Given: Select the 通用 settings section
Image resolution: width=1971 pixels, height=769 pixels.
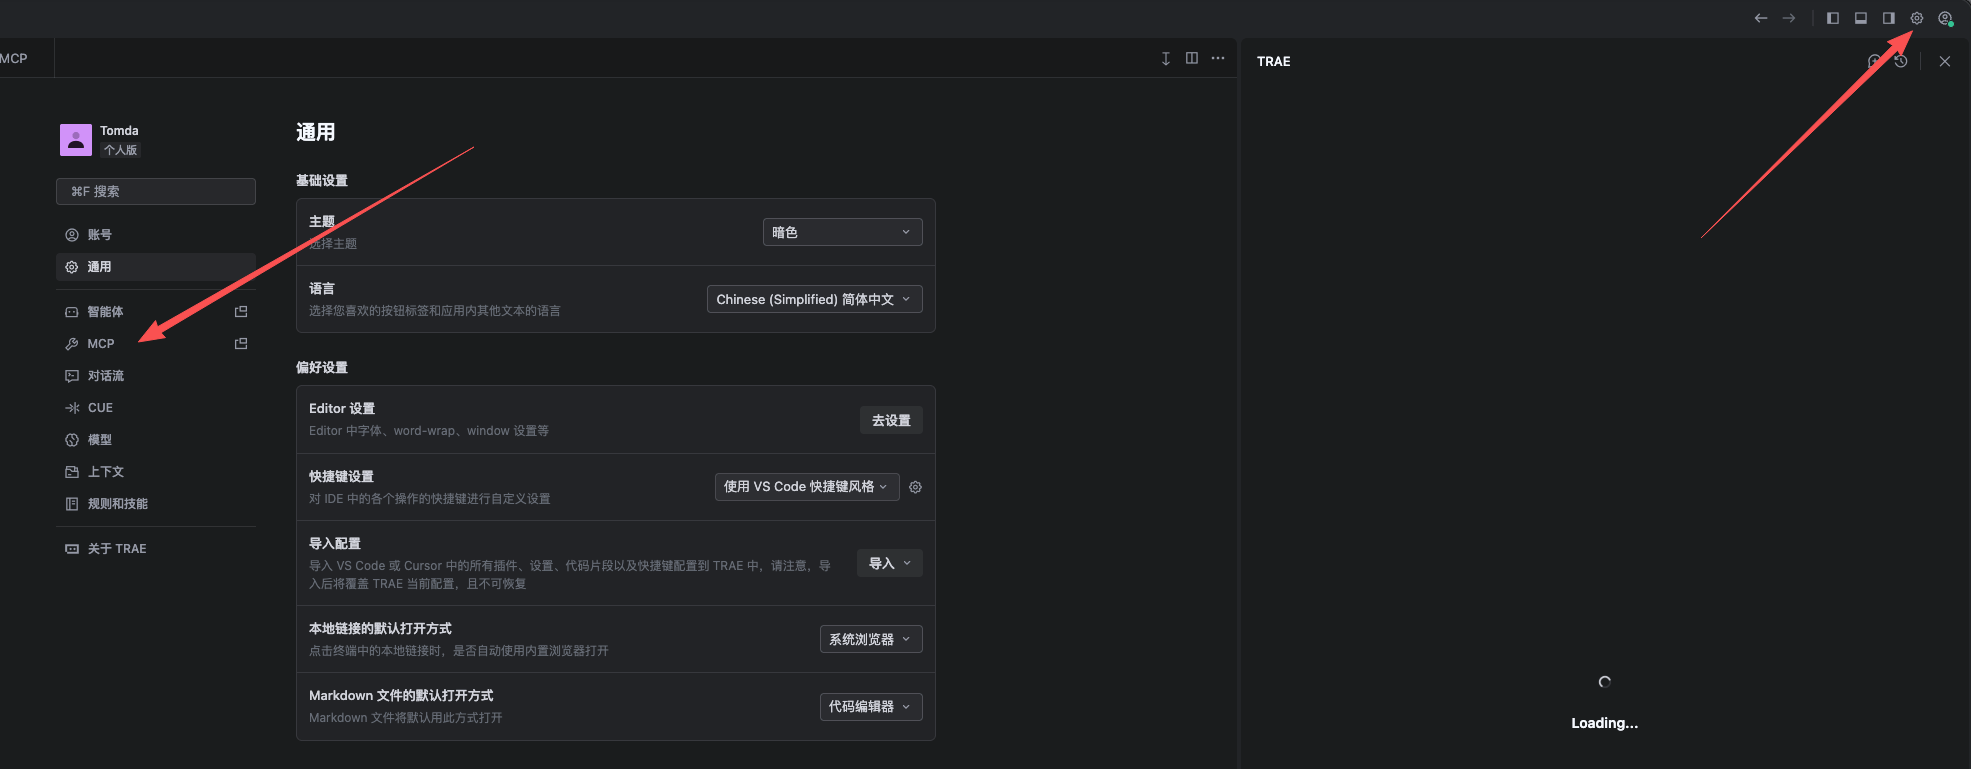Looking at the screenshot, I should (156, 267).
